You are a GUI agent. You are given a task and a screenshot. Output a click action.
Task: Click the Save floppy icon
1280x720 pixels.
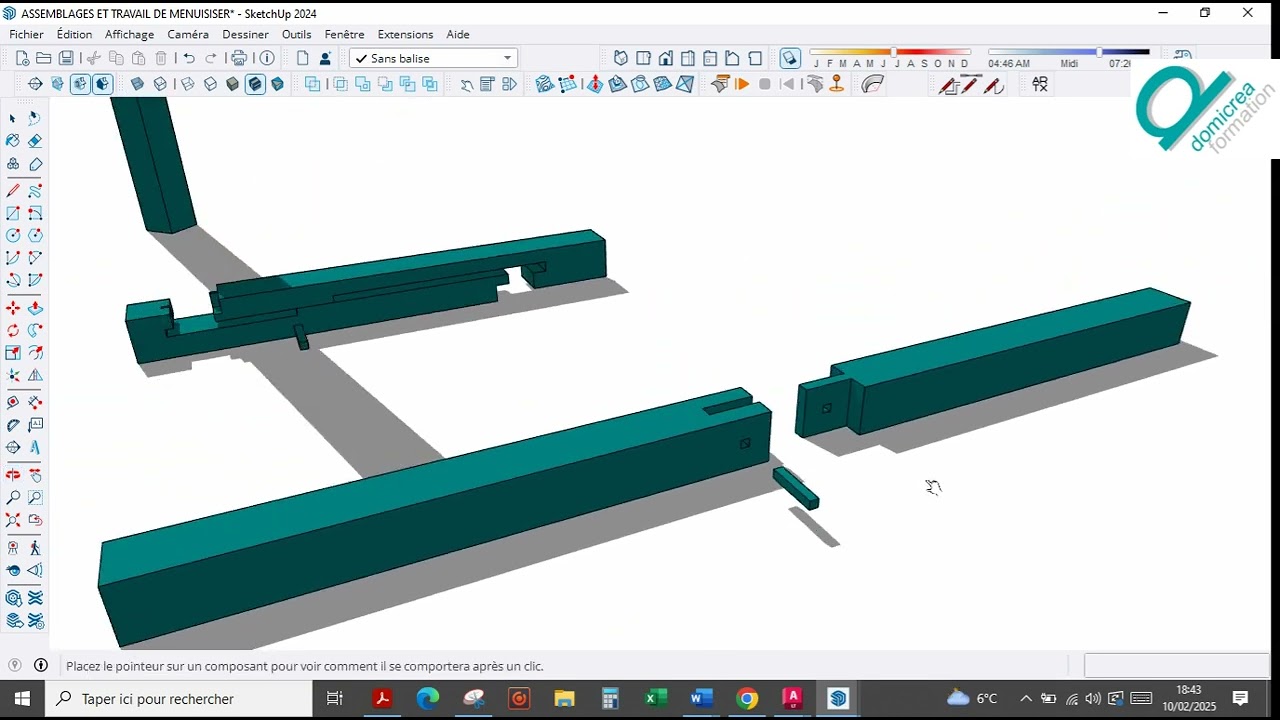coord(66,58)
